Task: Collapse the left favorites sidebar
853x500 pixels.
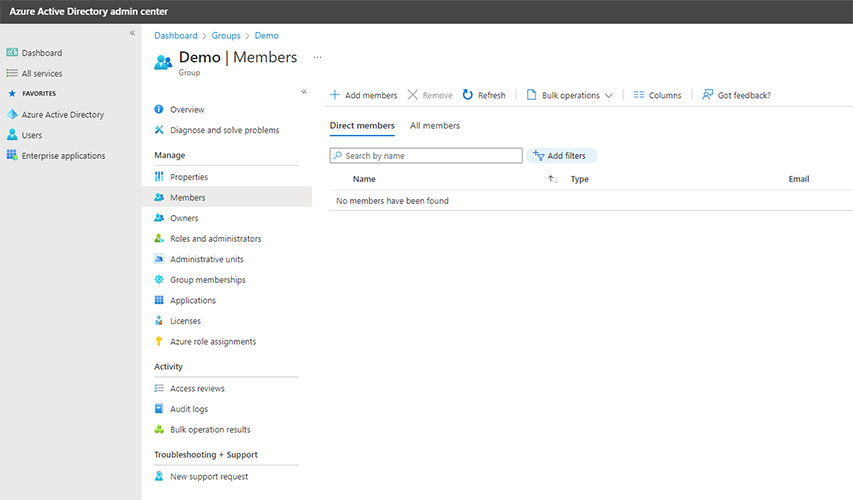Action: coord(132,33)
